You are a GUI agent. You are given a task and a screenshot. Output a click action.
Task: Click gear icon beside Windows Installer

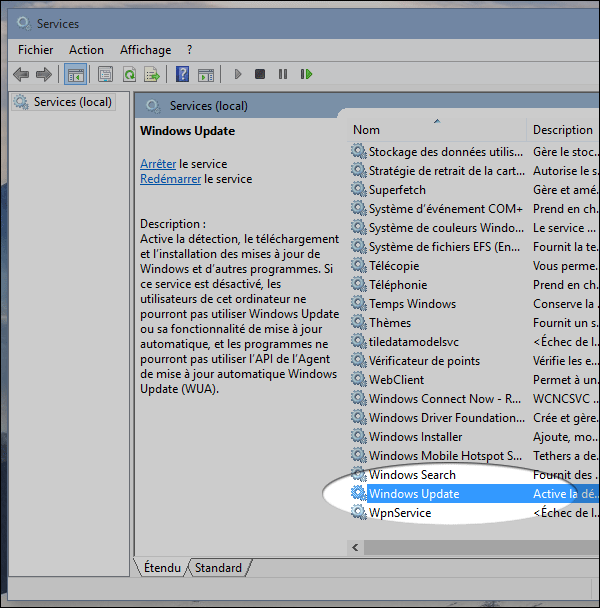point(359,437)
